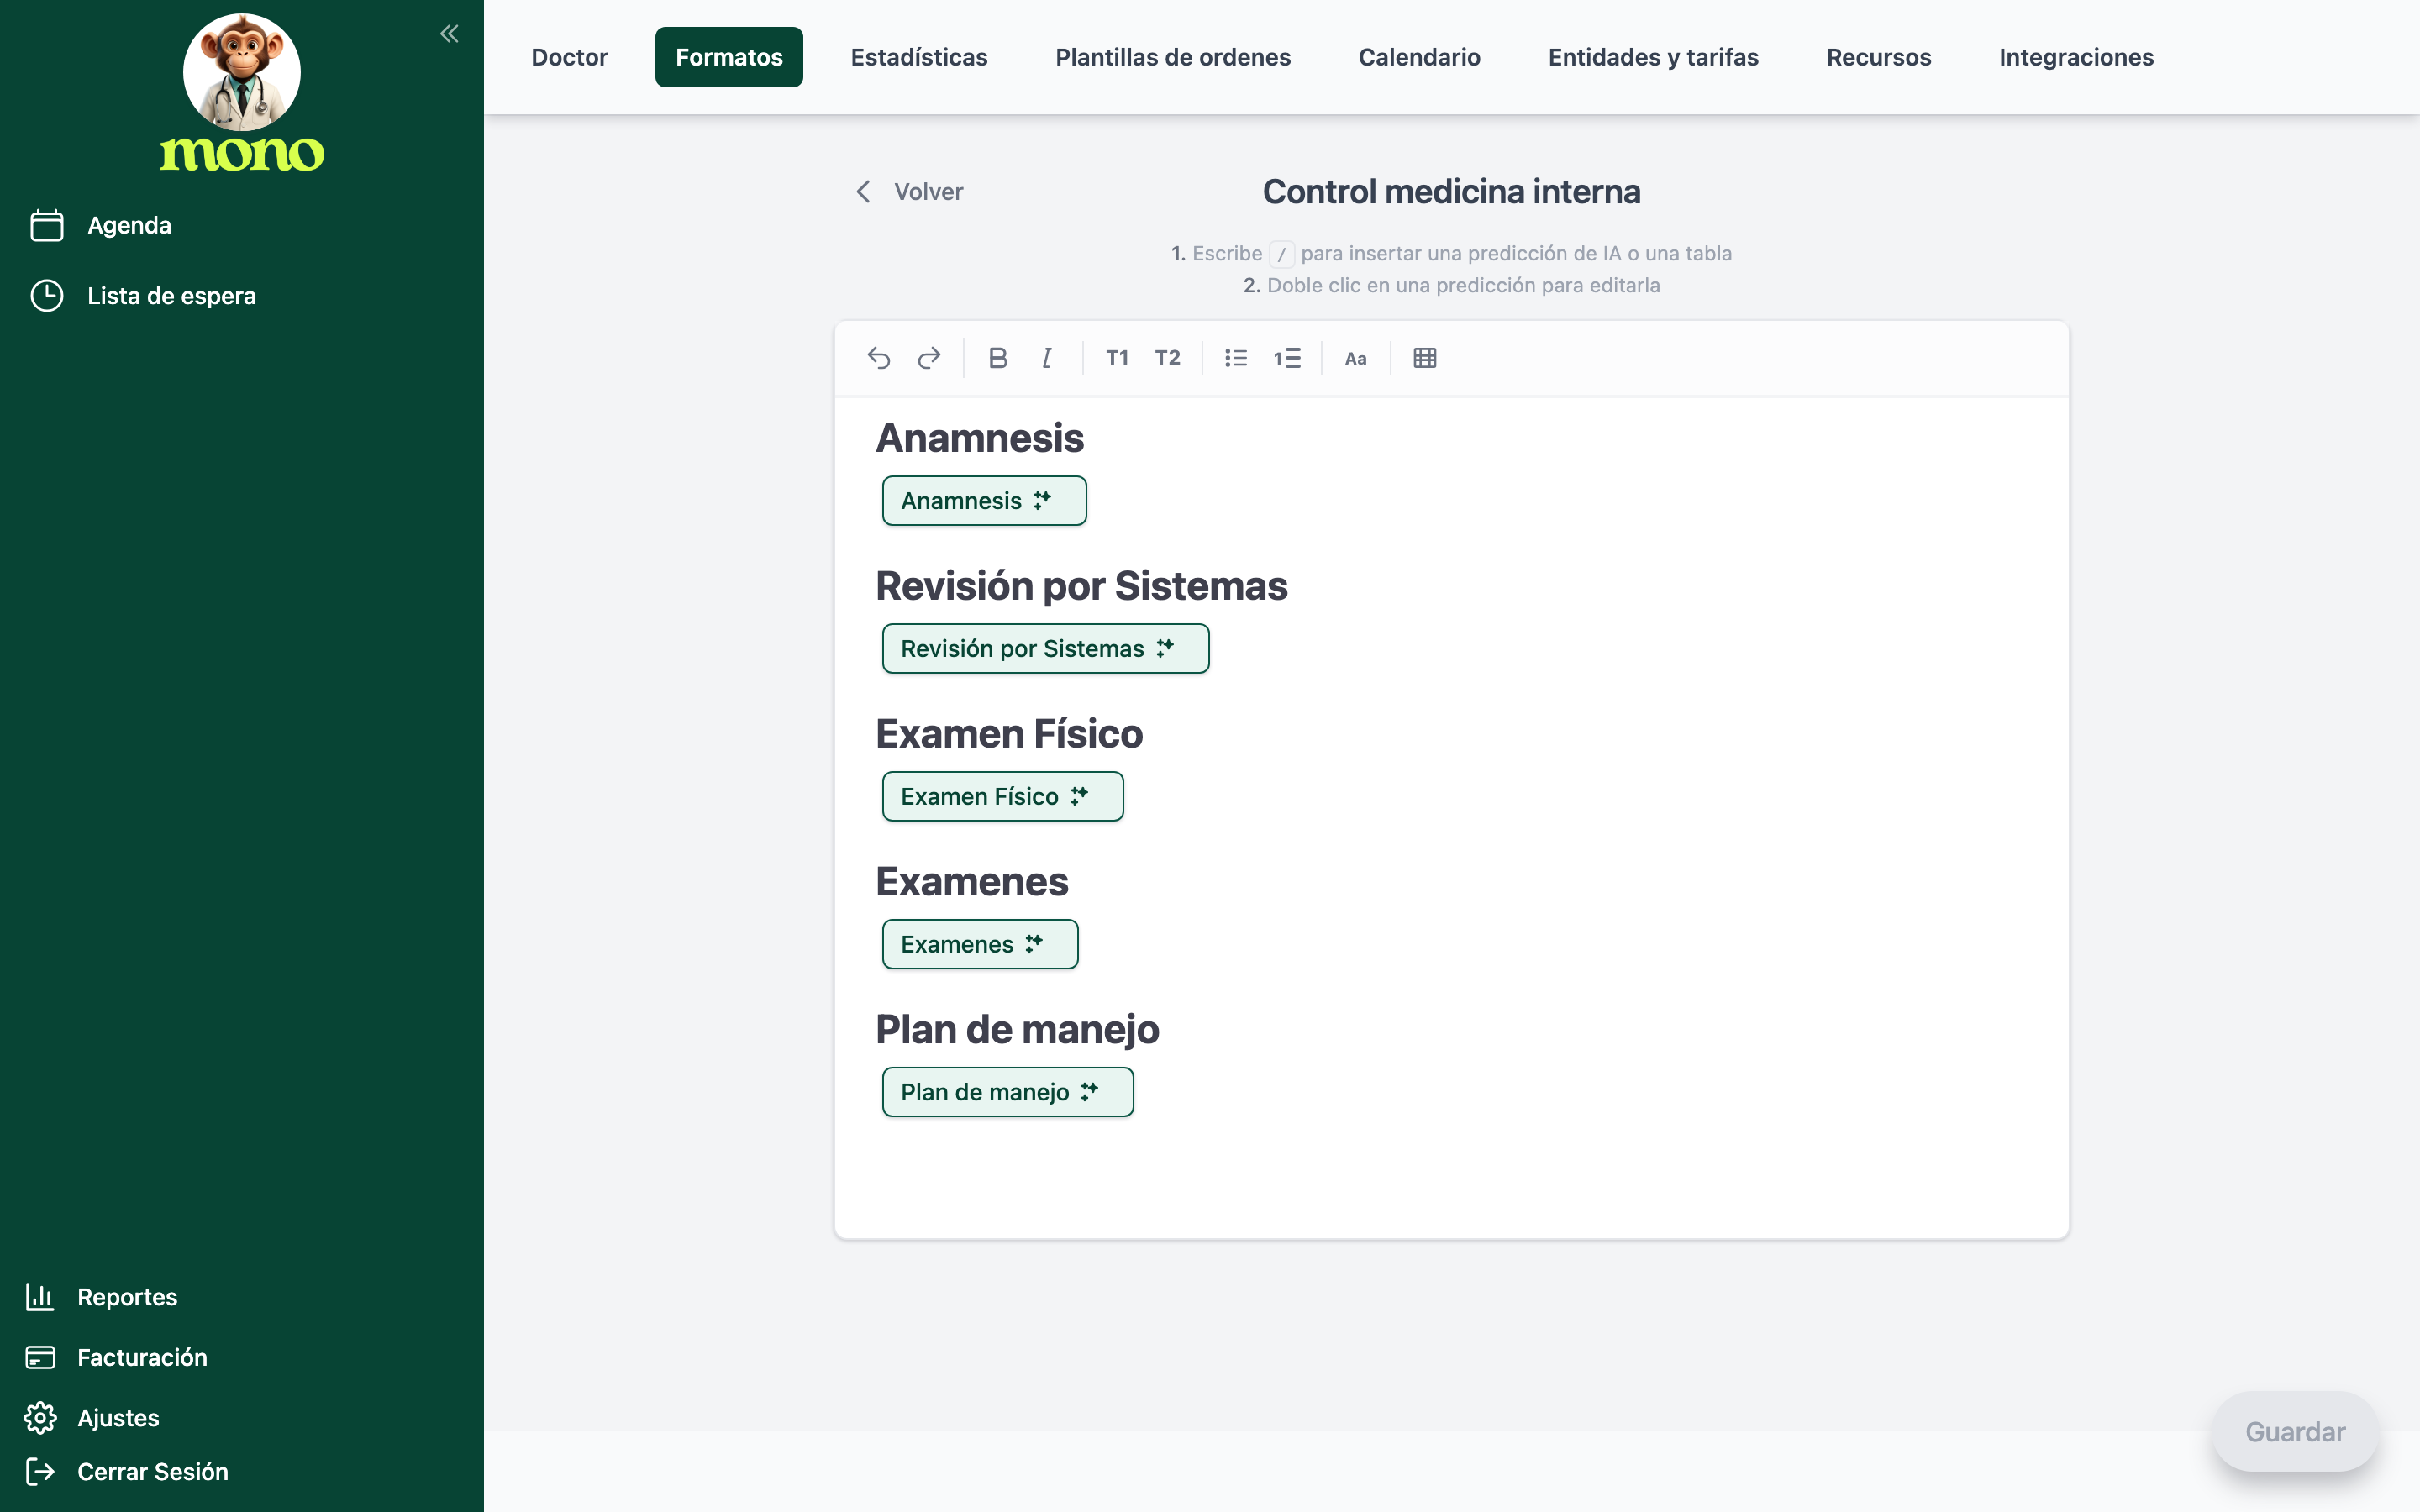The height and width of the screenshot is (1512, 2420).
Task: Apply T1 heading style
Action: point(1117,358)
